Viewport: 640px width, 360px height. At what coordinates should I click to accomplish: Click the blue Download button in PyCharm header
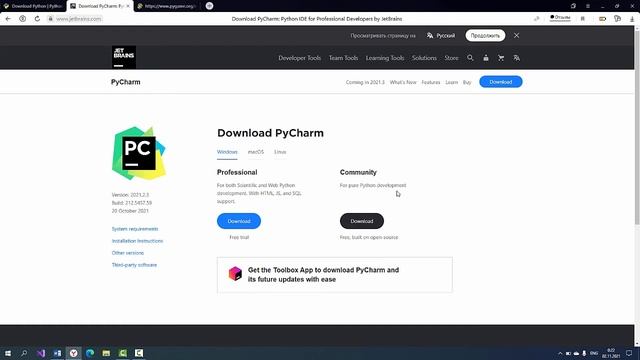point(500,82)
